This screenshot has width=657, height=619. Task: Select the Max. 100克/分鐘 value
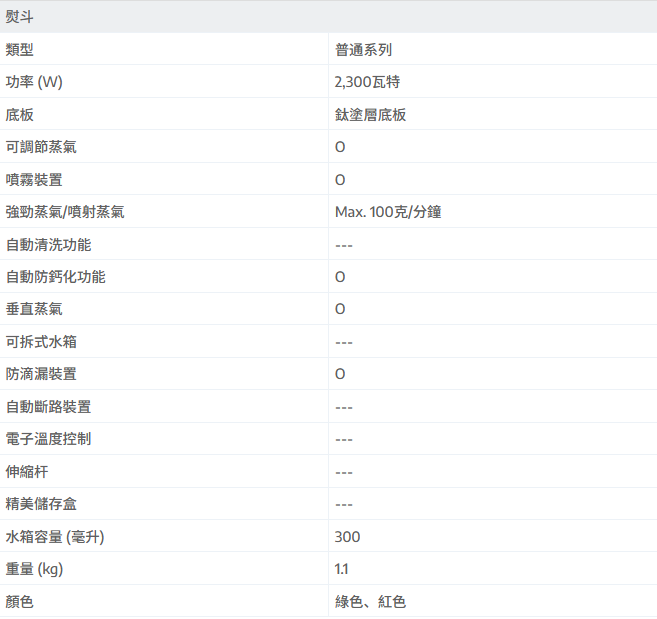click(x=388, y=212)
